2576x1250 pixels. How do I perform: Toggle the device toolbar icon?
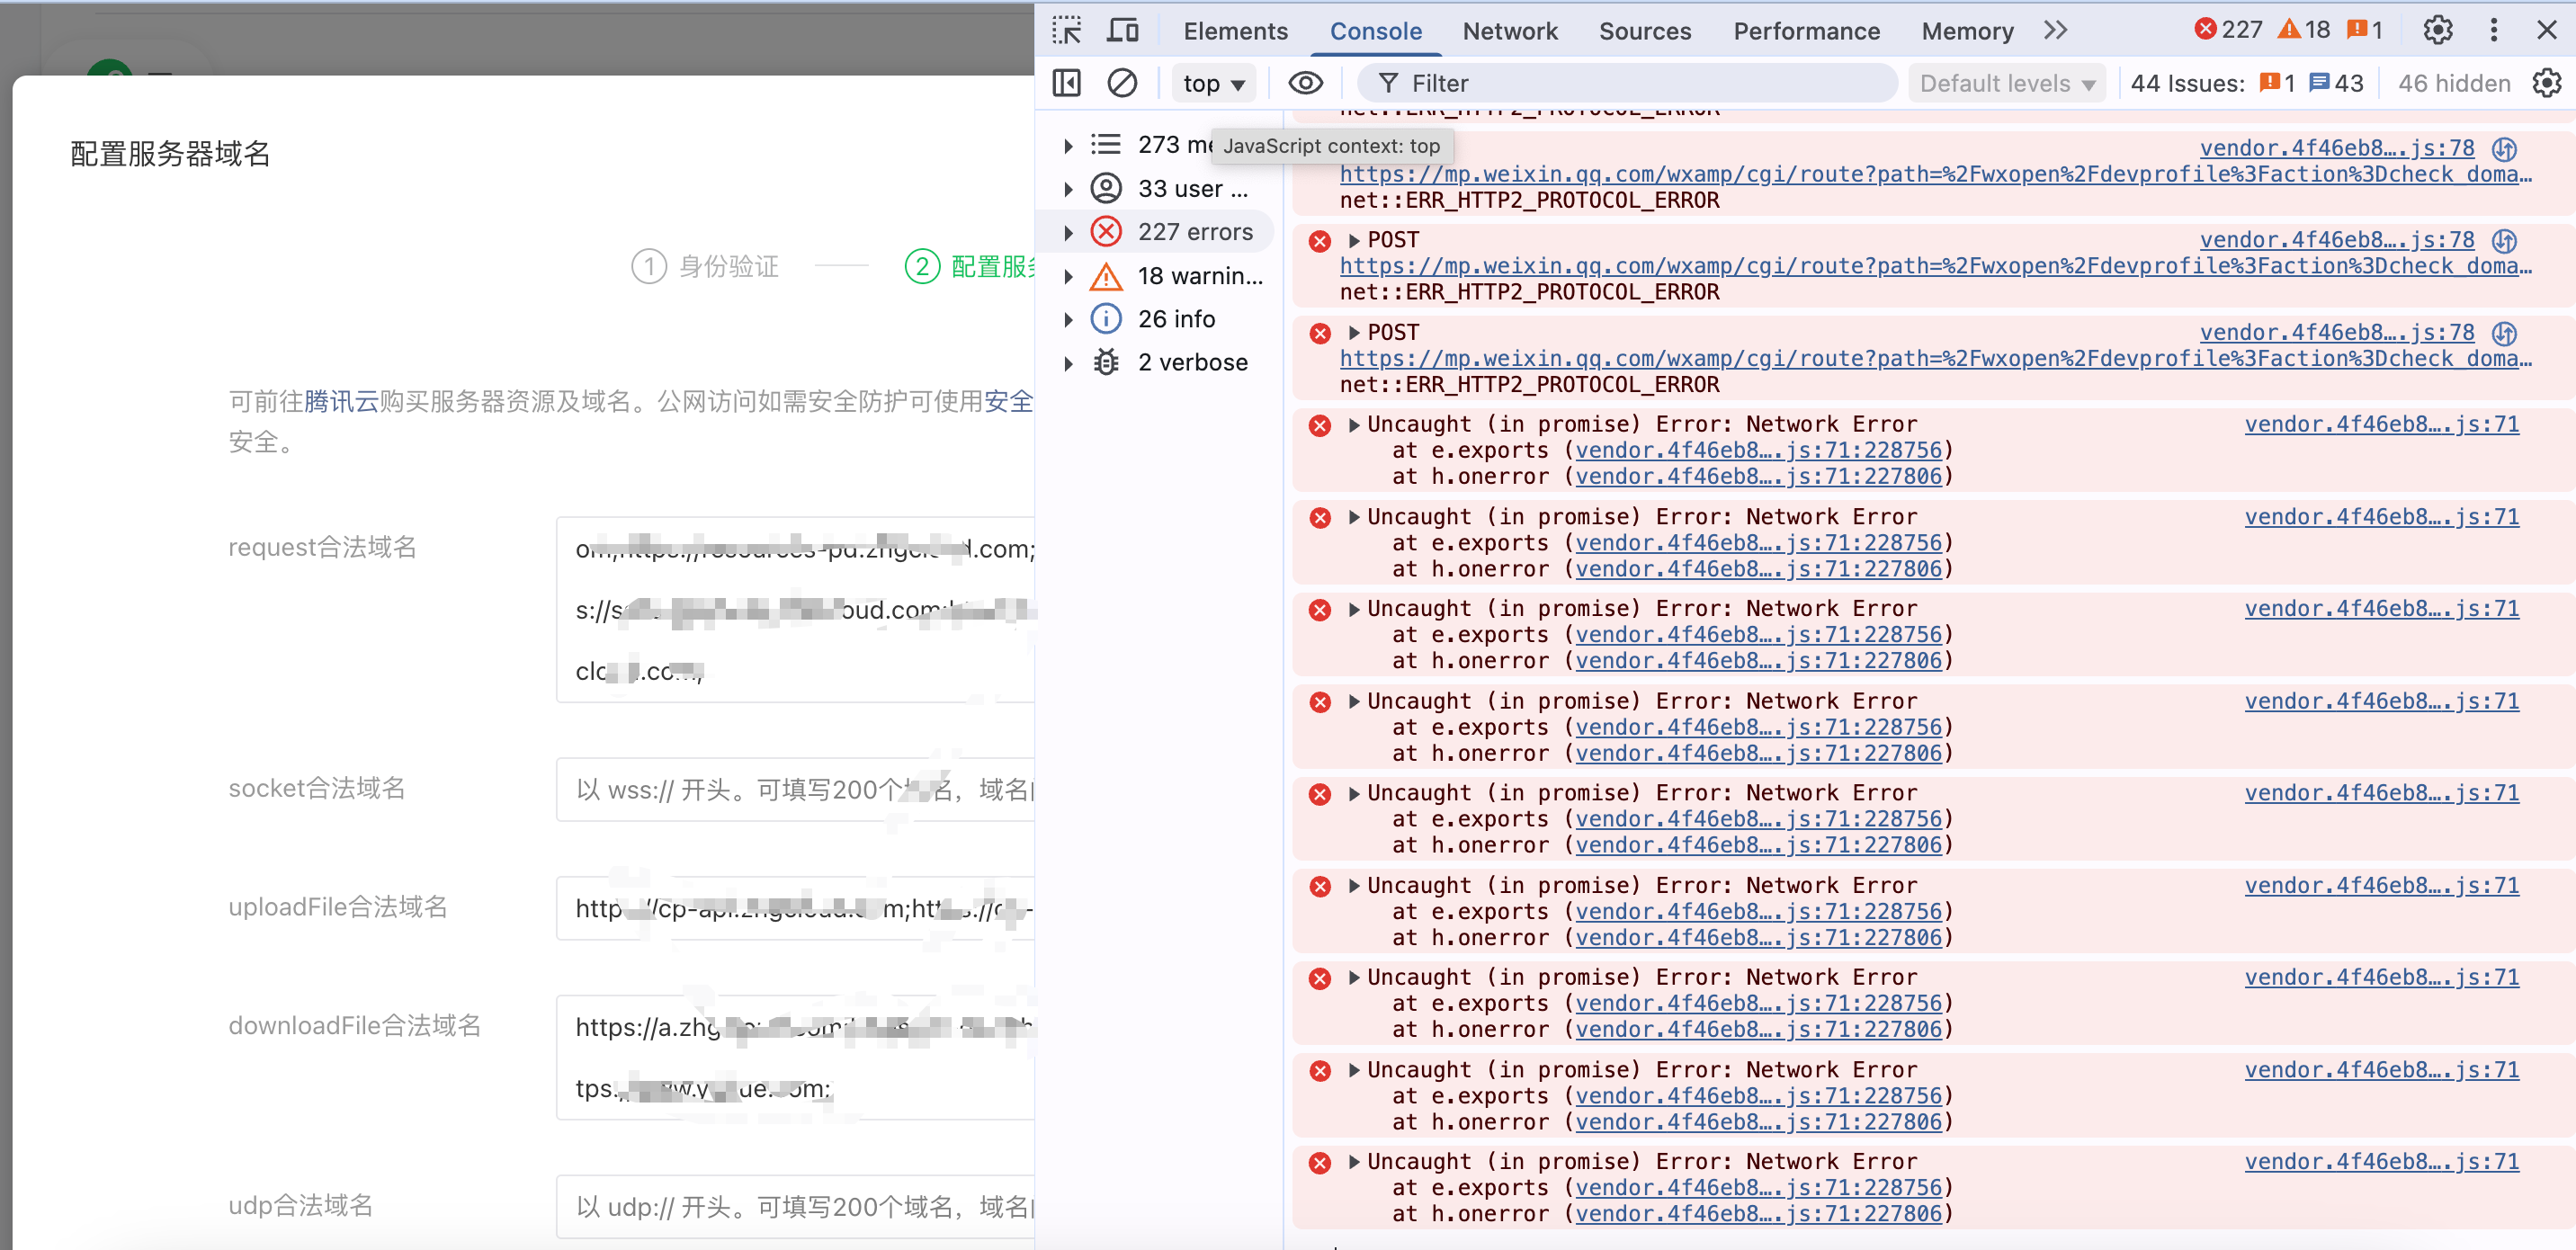point(1122,31)
